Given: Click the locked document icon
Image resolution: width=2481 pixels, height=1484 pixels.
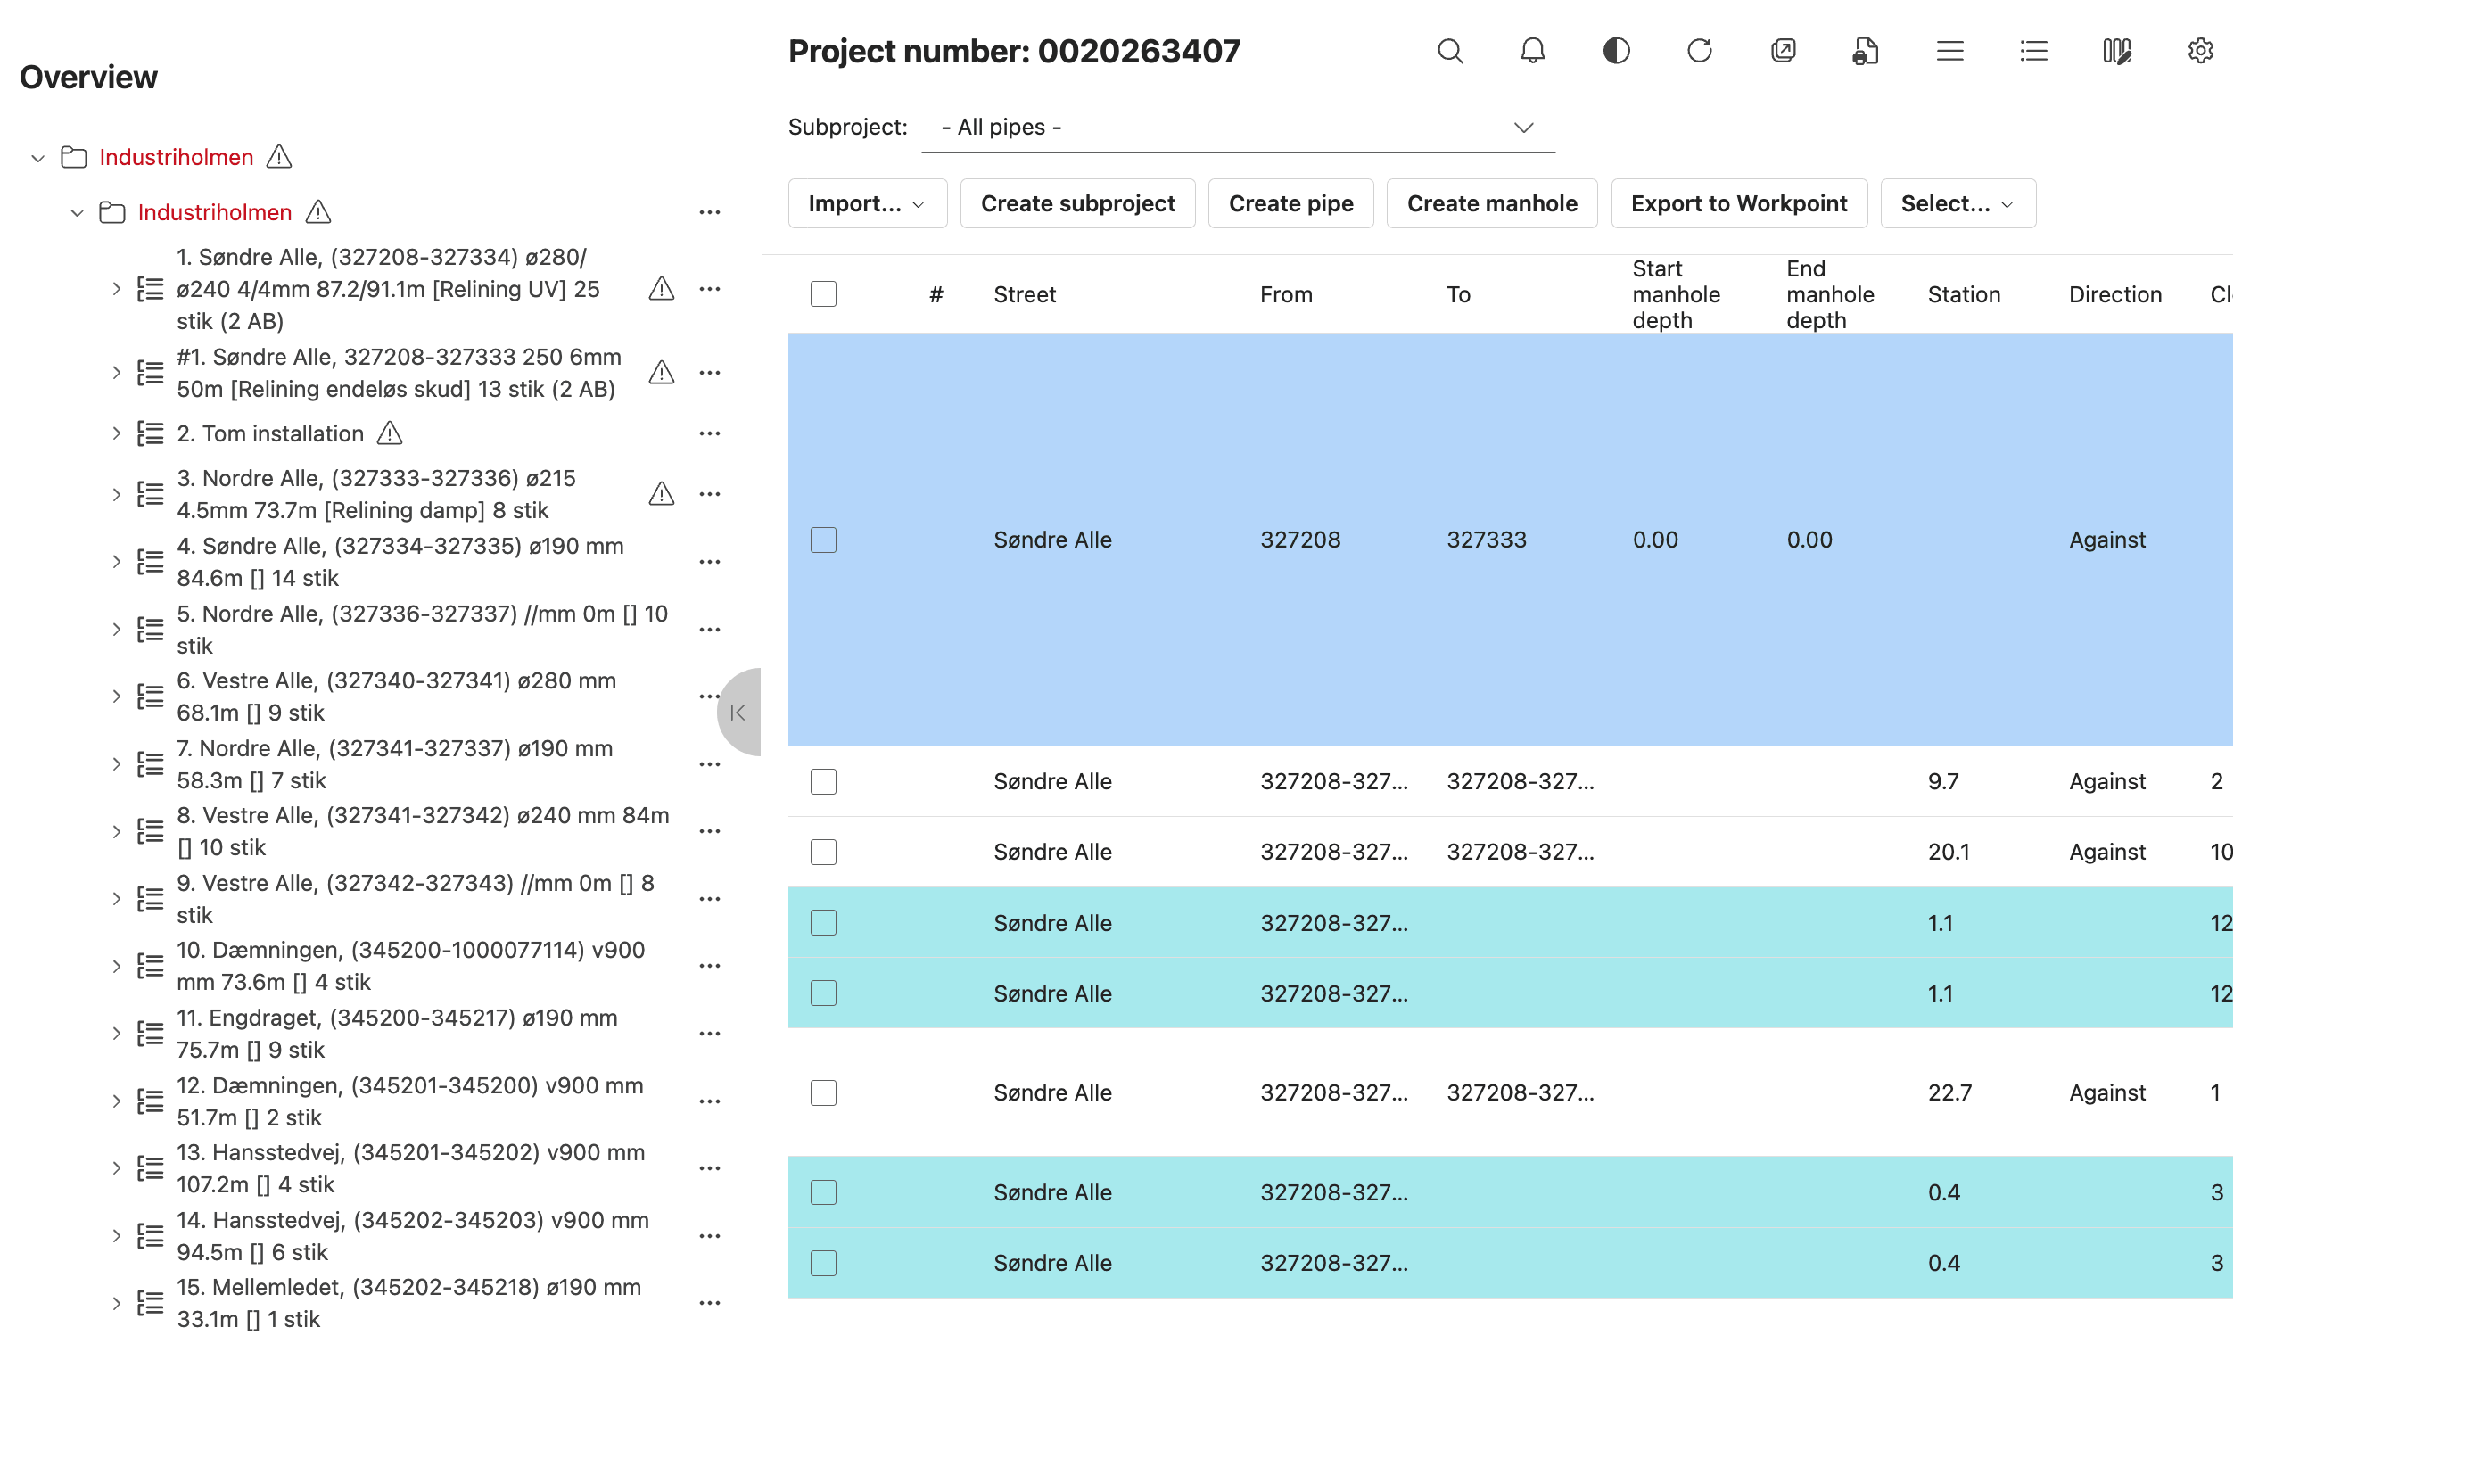Looking at the screenshot, I should 1866,51.
